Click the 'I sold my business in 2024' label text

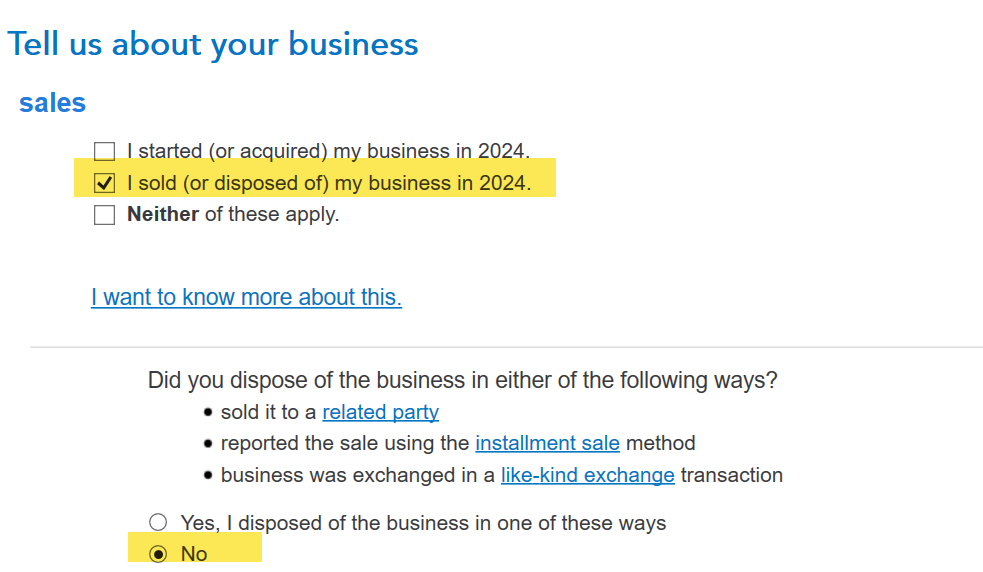coord(328,184)
